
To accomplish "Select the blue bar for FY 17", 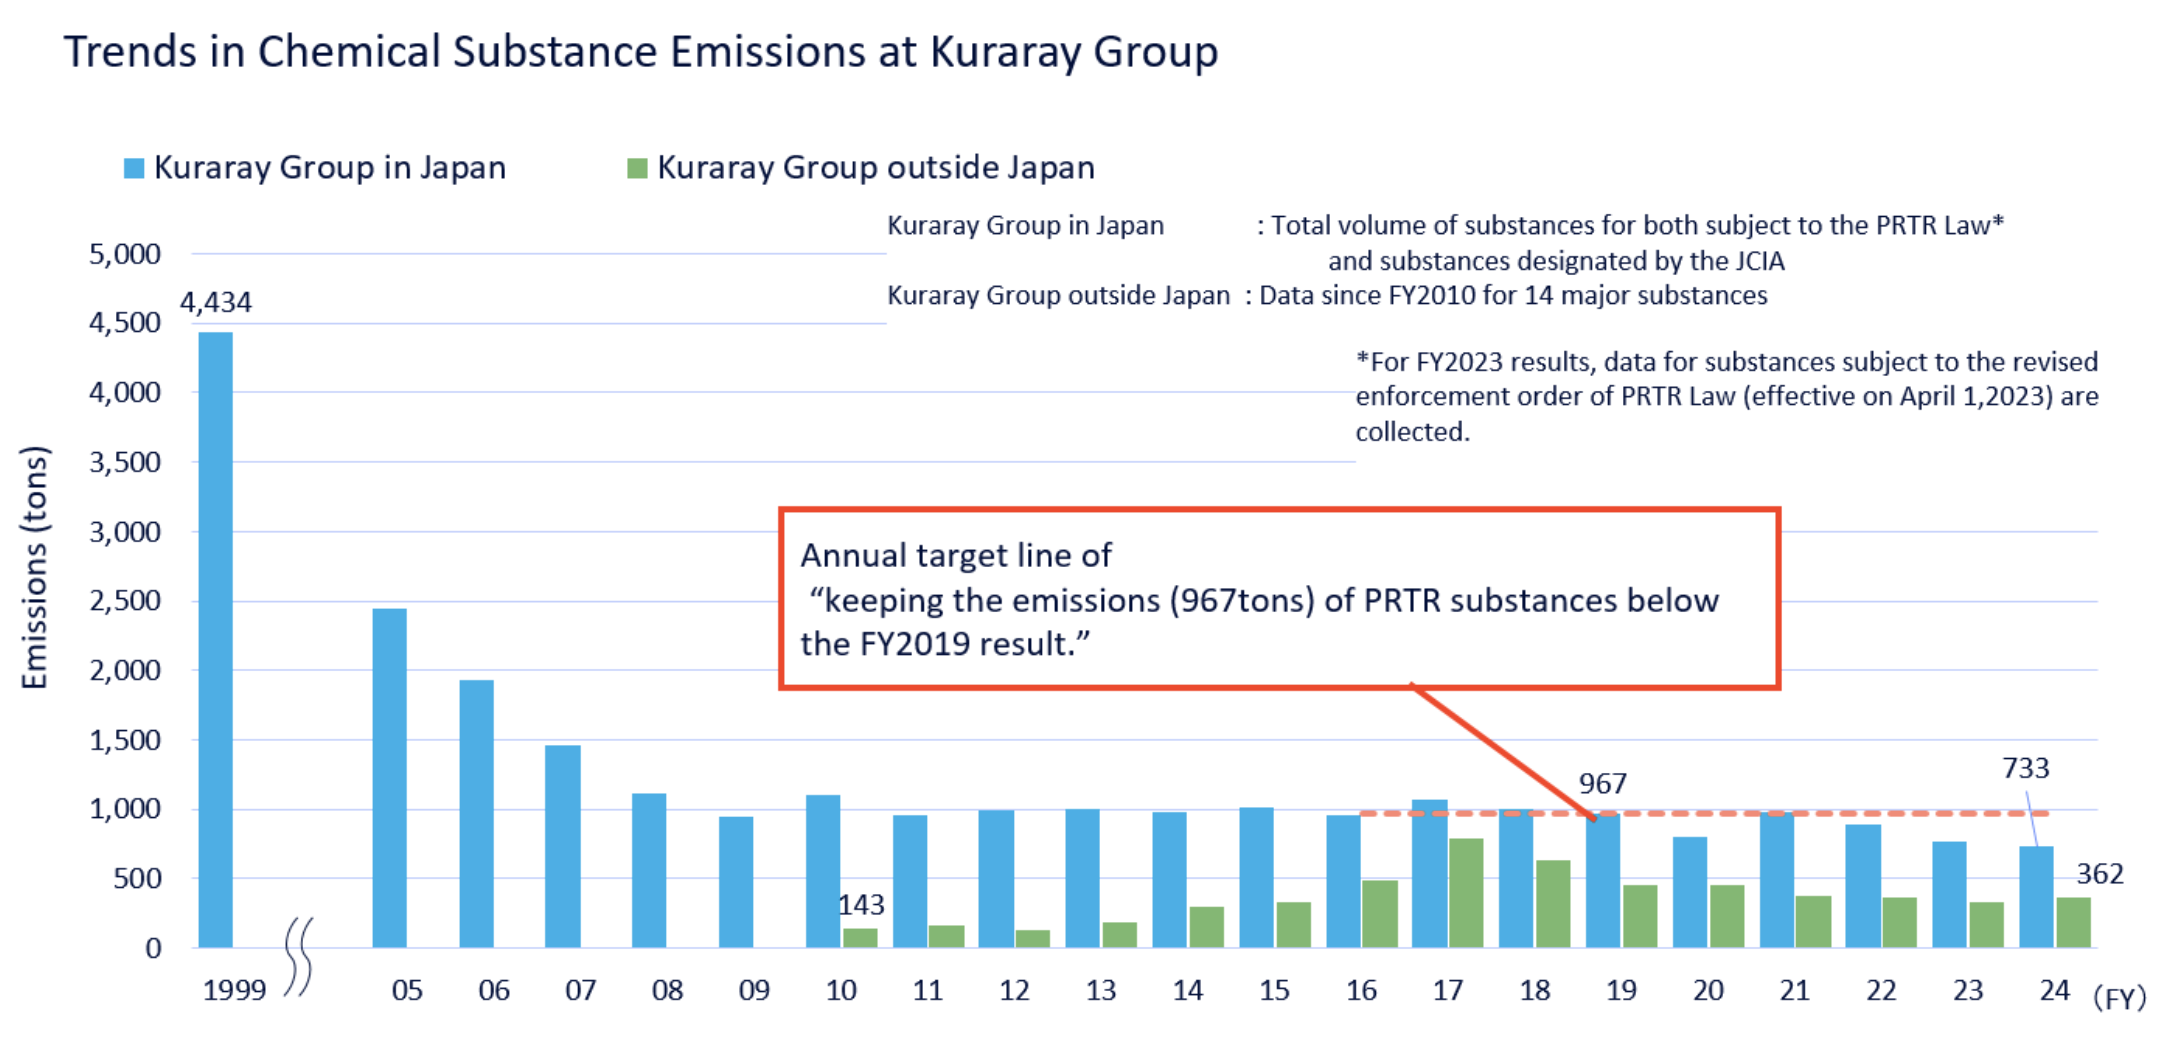I will click(1430, 873).
